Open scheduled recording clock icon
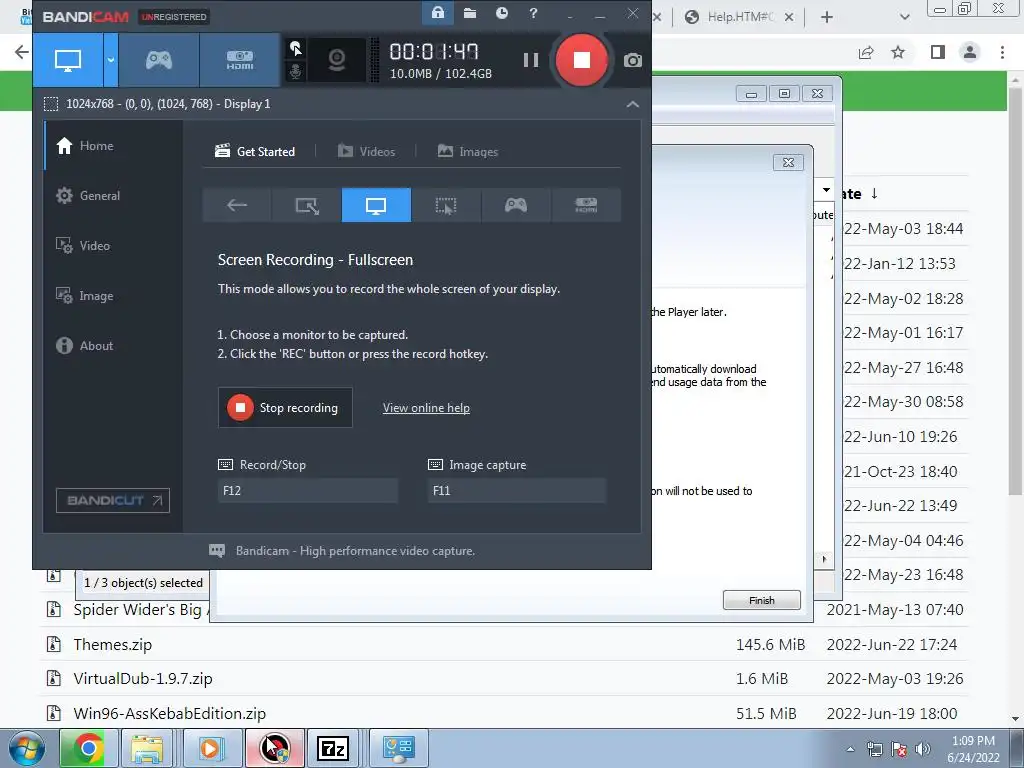The image size is (1024, 768). coord(502,13)
